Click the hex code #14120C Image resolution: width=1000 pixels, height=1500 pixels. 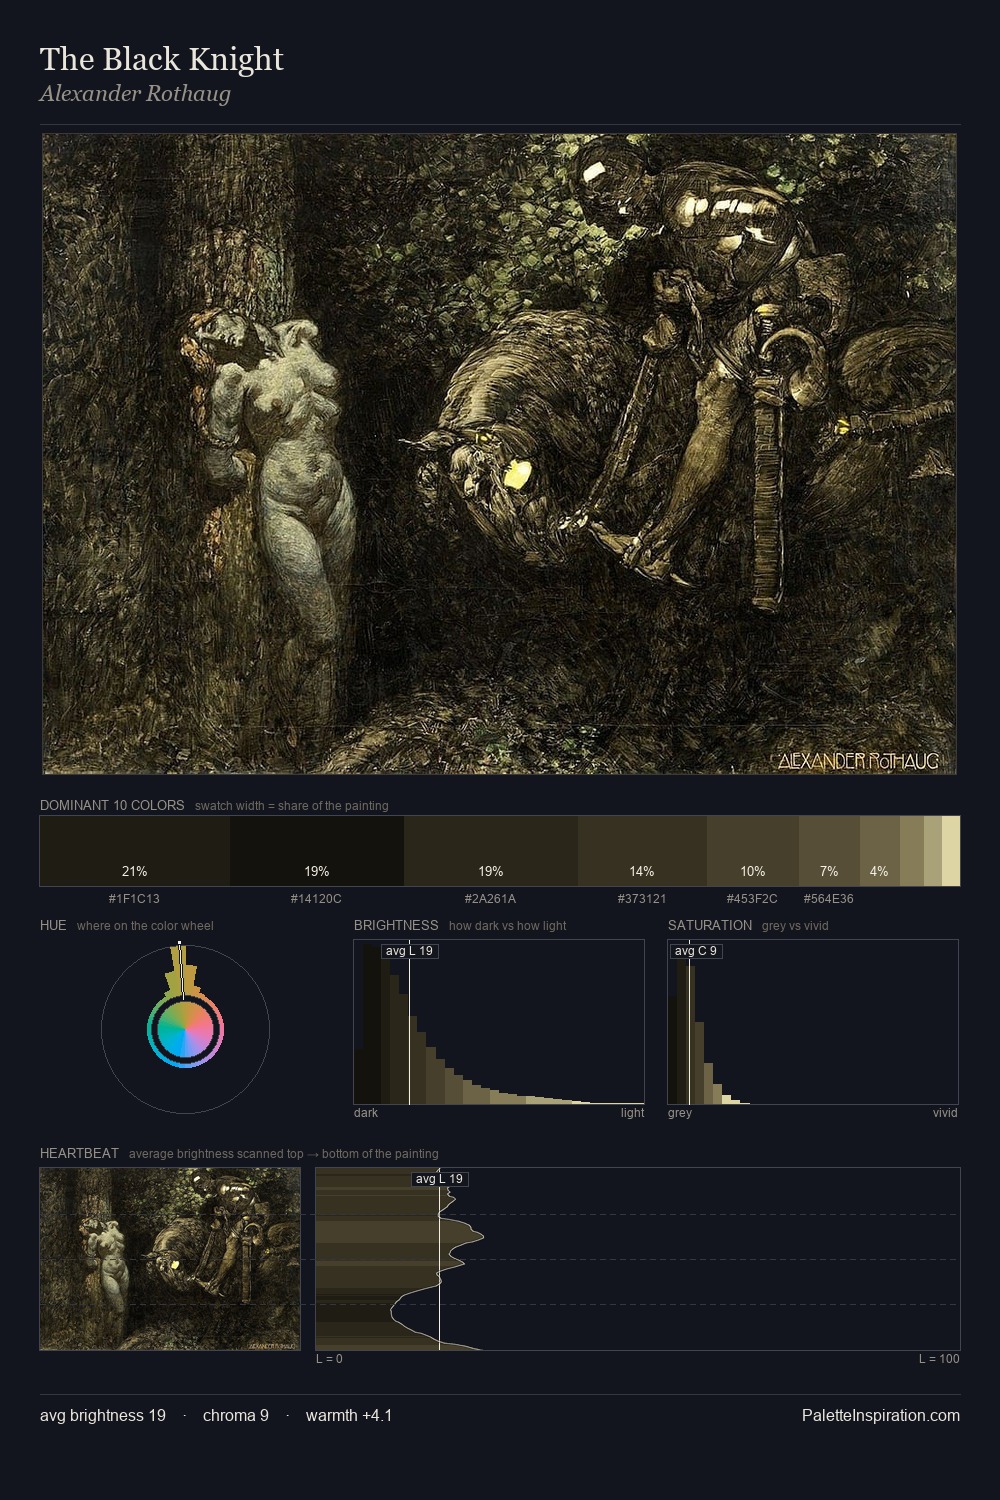tap(316, 899)
